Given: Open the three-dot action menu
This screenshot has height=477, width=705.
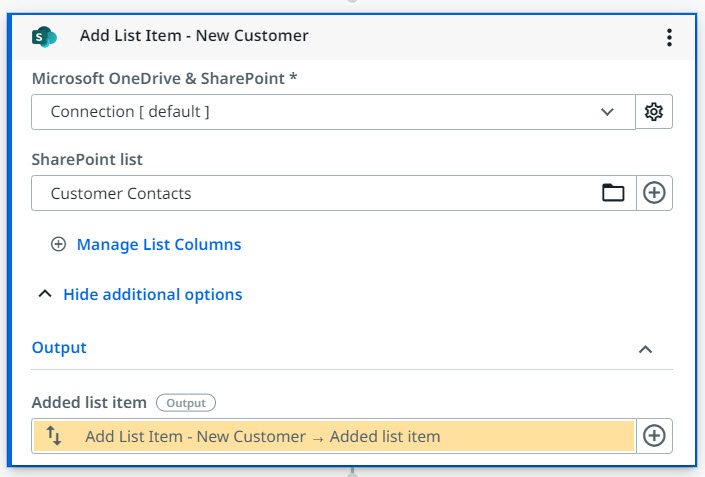Looking at the screenshot, I should [669, 37].
